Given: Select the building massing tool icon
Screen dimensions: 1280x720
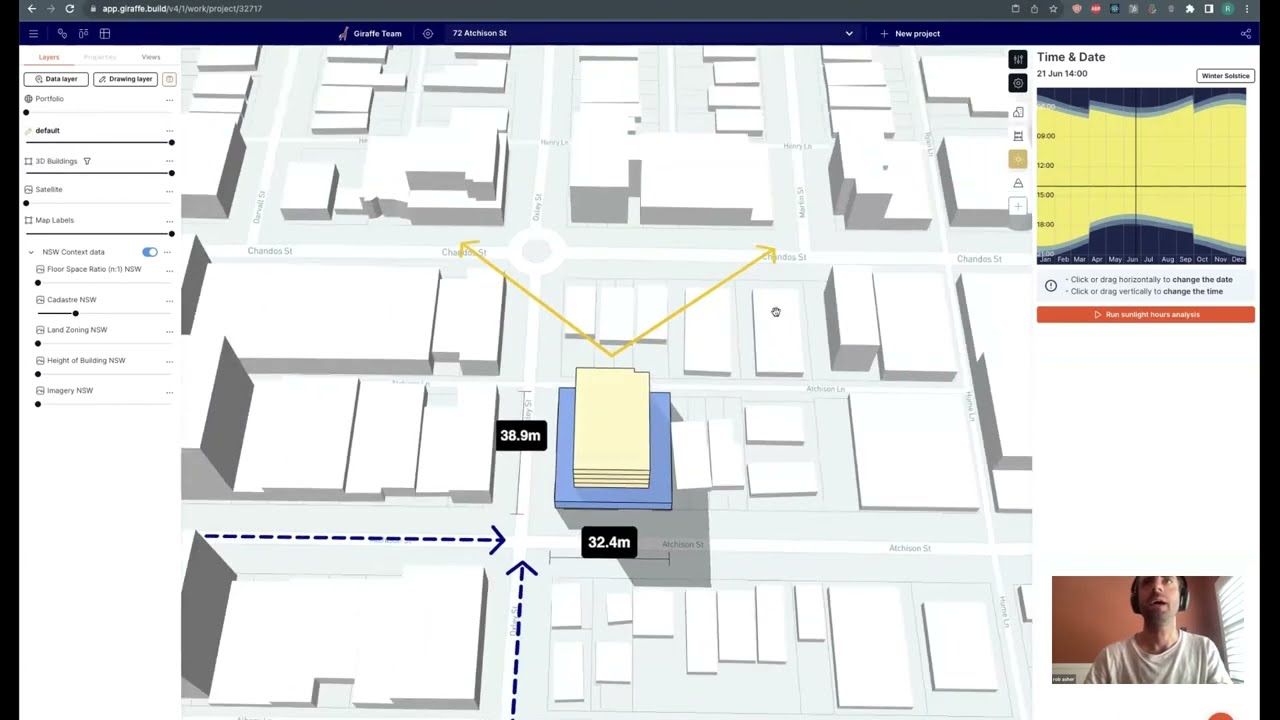Looking at the screenshot, I should (1018, 112).
